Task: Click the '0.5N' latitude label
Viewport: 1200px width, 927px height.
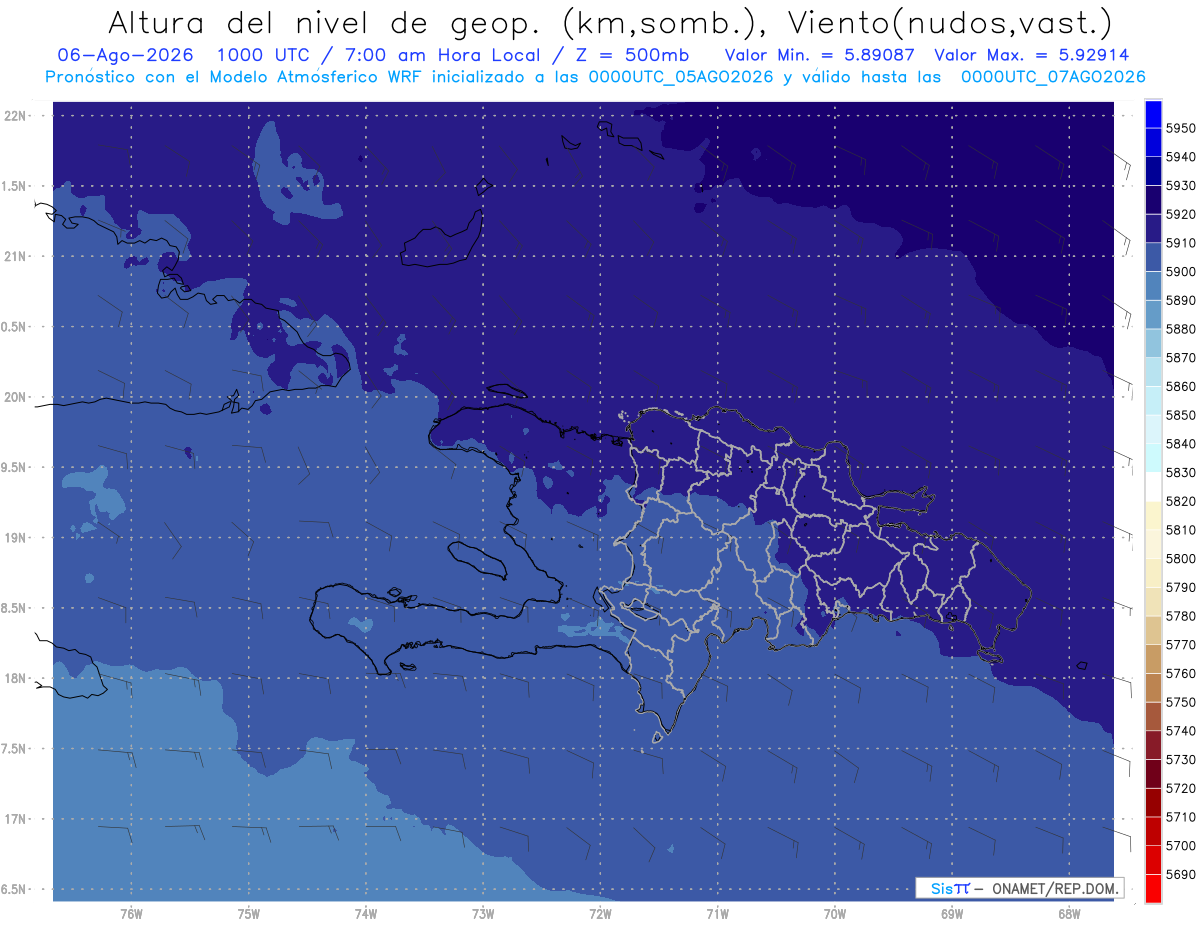Action: [x=15, y=327]
